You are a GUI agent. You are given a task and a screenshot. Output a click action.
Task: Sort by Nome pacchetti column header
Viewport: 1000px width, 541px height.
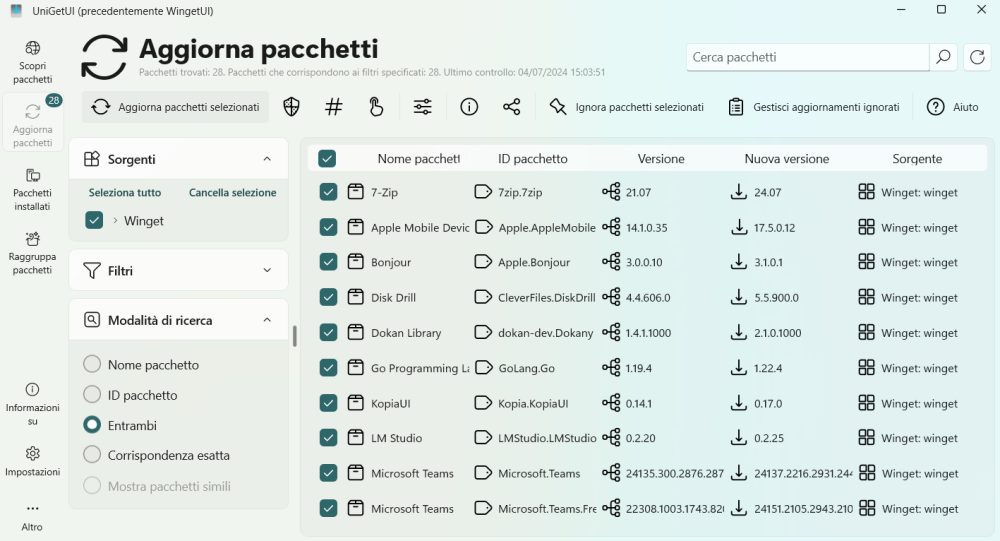click(x=418, y=158)
